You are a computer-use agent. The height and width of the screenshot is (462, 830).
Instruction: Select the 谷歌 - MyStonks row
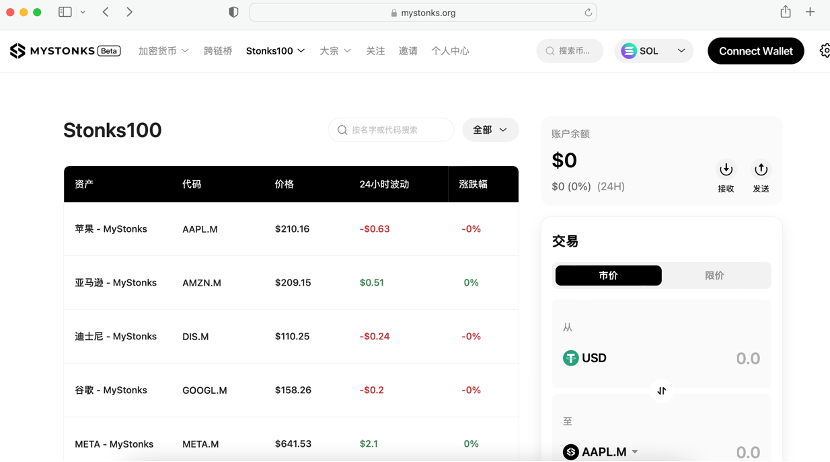coord(291,390)
